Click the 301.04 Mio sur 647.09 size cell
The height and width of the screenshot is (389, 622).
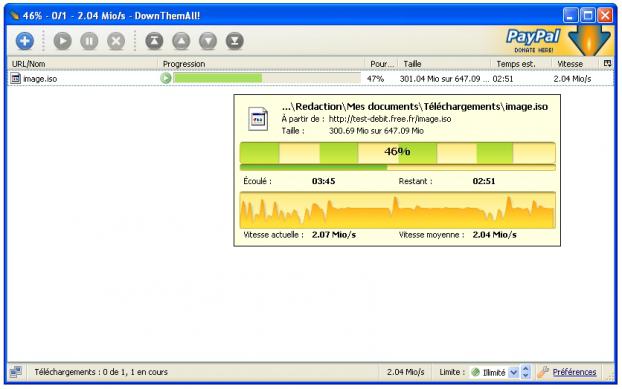(x=444, y=79)
